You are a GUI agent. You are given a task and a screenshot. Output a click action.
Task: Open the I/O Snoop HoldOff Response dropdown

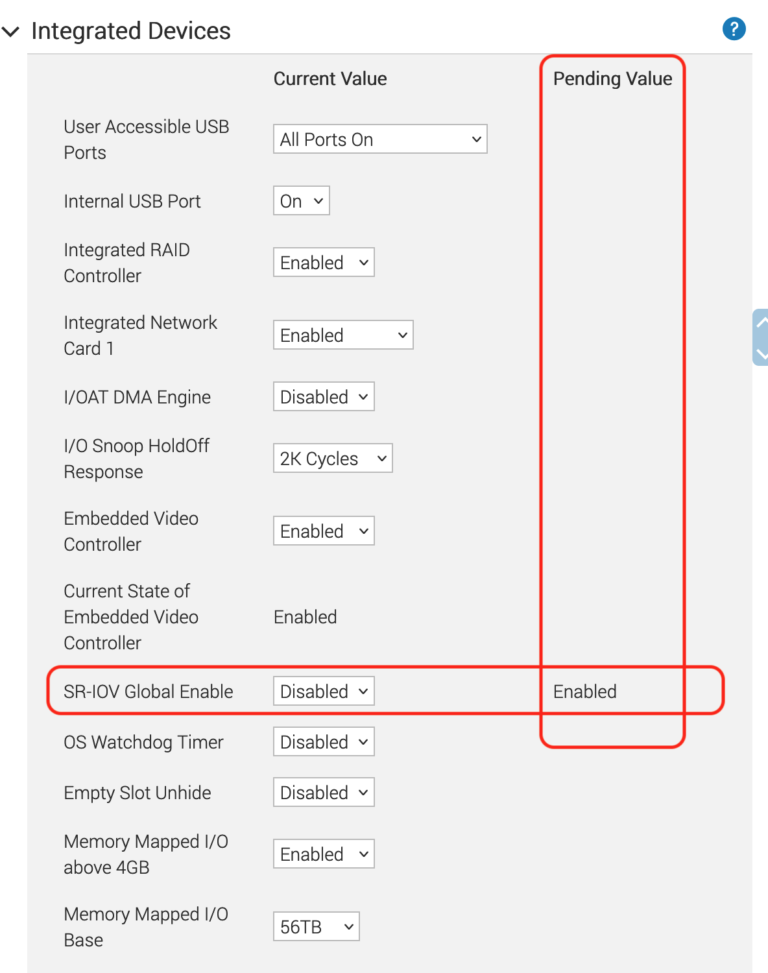point(332,458)
